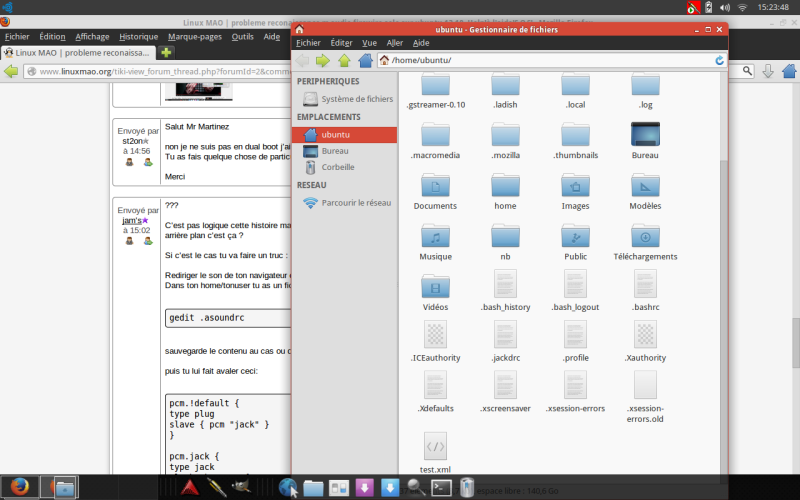Open volume control in system tray
Viewport: 800px width, 500px height.
point(724,7)
